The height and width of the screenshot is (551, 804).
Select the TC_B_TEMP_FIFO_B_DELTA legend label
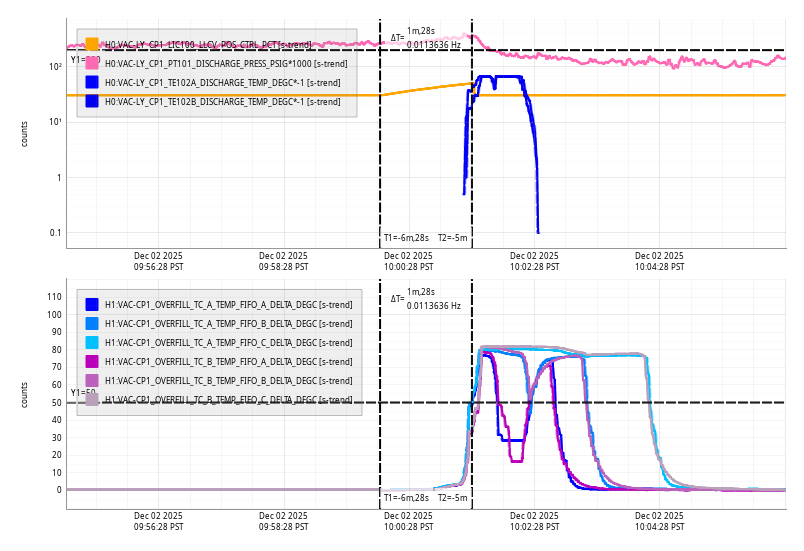coord(228,380)
